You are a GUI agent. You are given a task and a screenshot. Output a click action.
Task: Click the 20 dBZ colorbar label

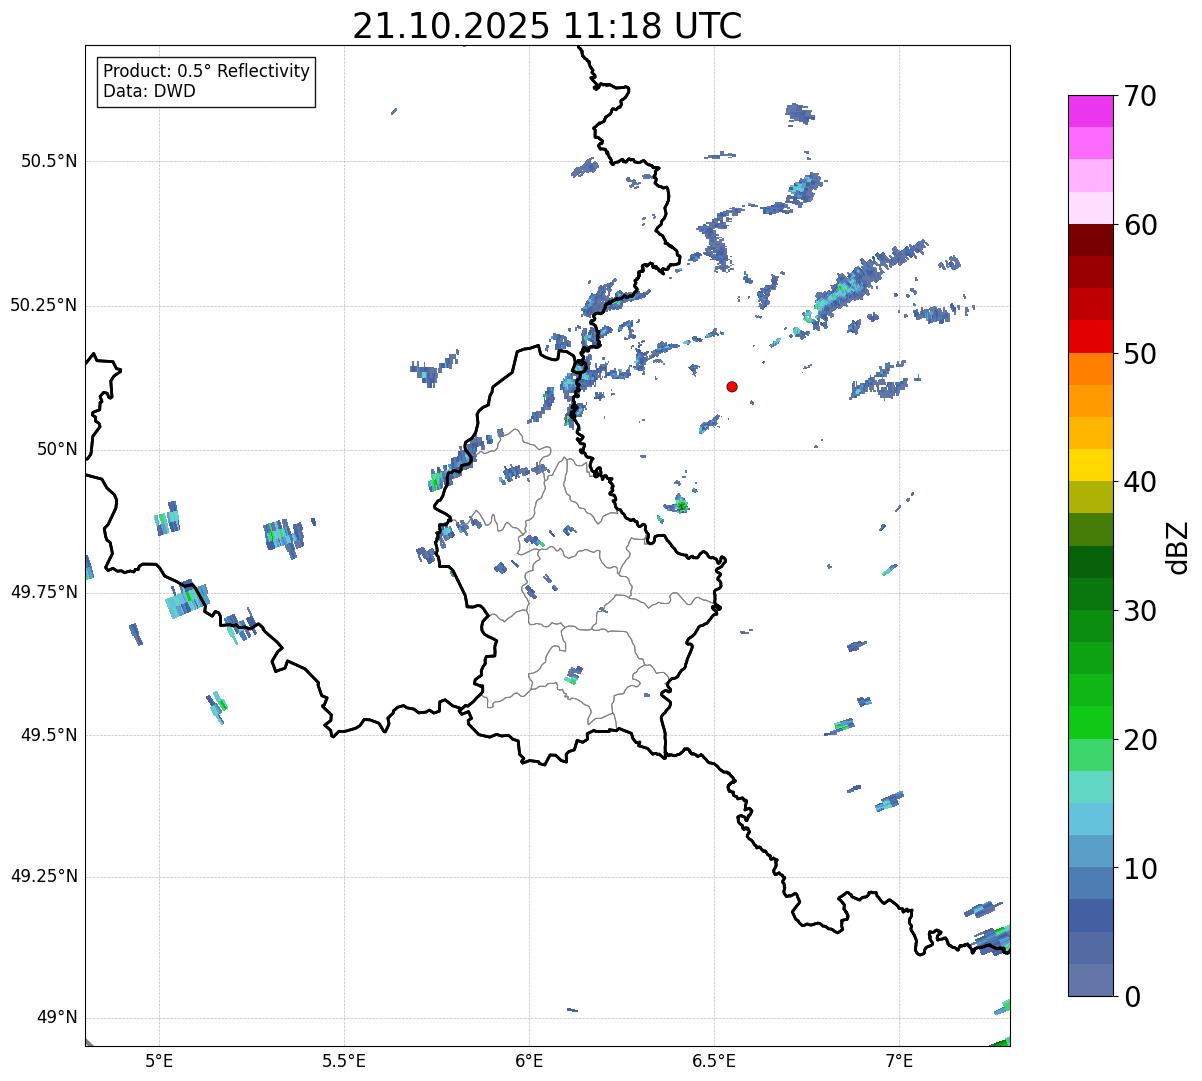click(x=1140, y=740)
